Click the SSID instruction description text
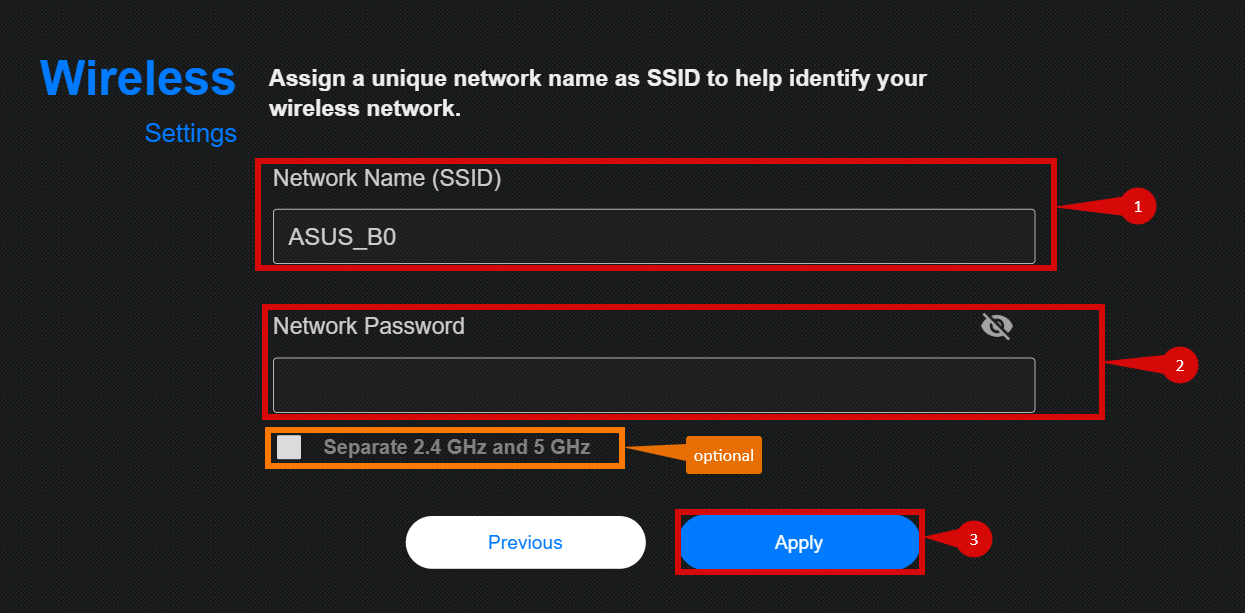Viewport: 1245px width, 613px height. coord(597,93)
